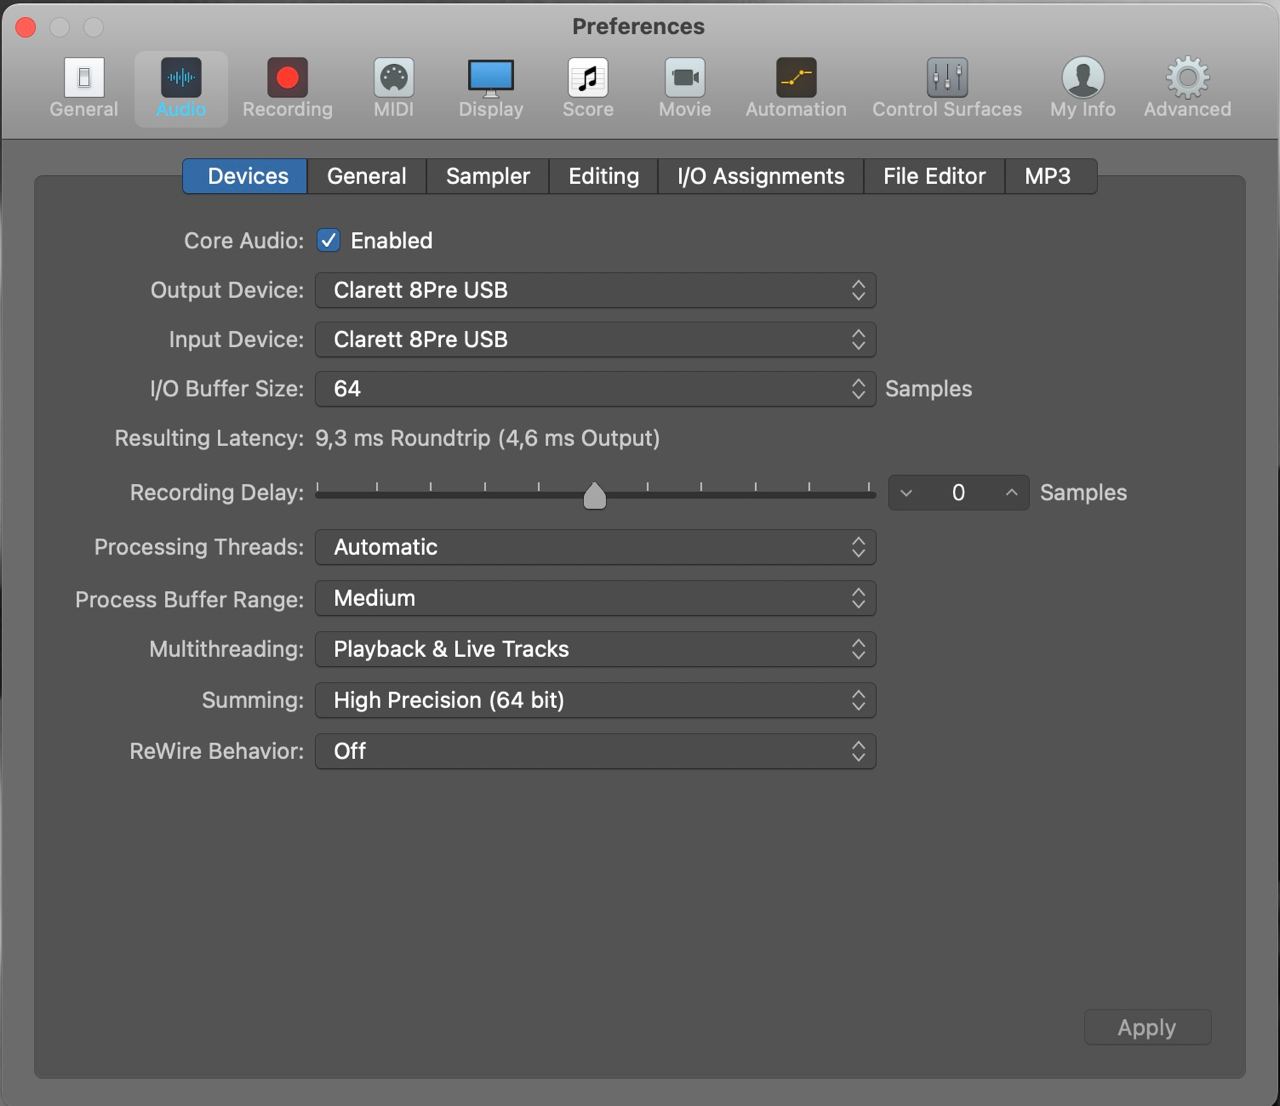Disable the Core Audio Enabled checkbox

tap(328, 240)
